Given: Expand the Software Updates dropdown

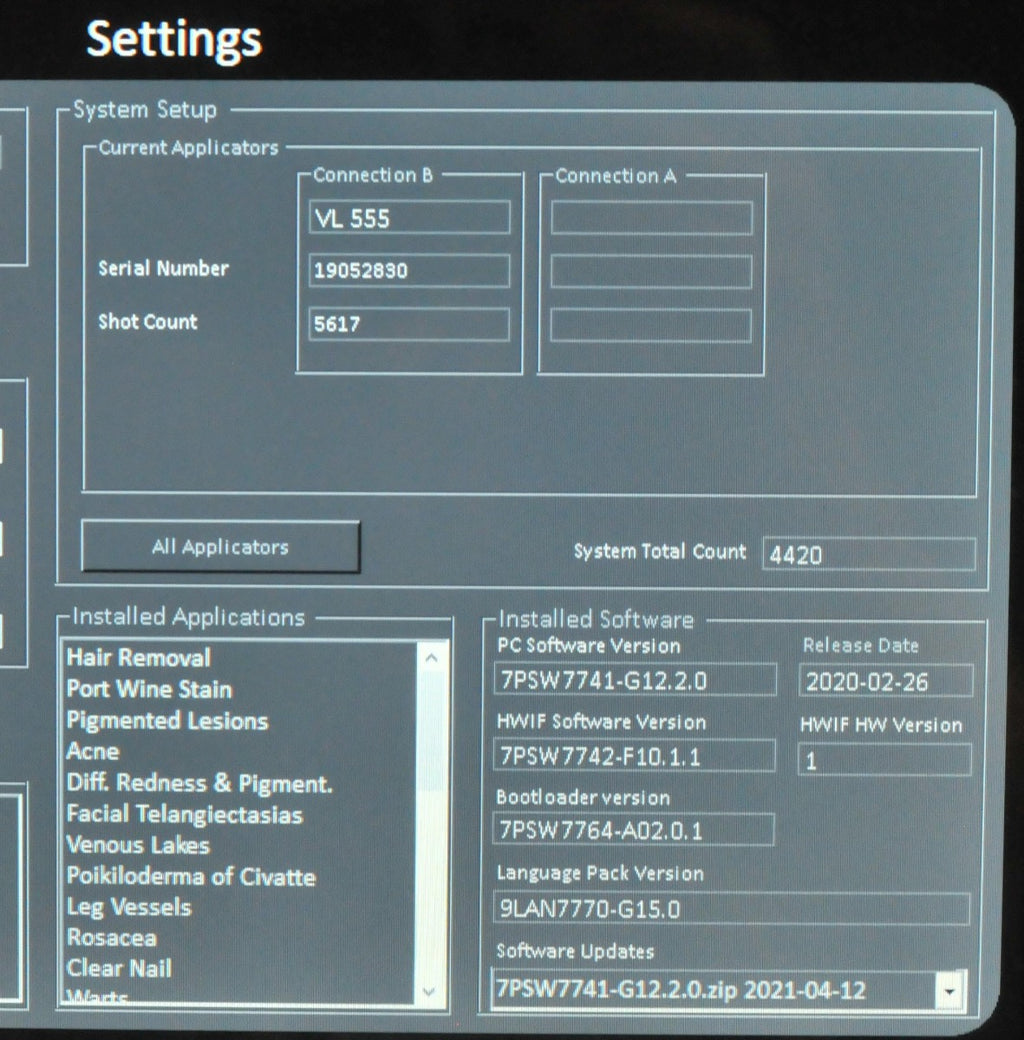Looking at the screenshot, I should (950, 992).
